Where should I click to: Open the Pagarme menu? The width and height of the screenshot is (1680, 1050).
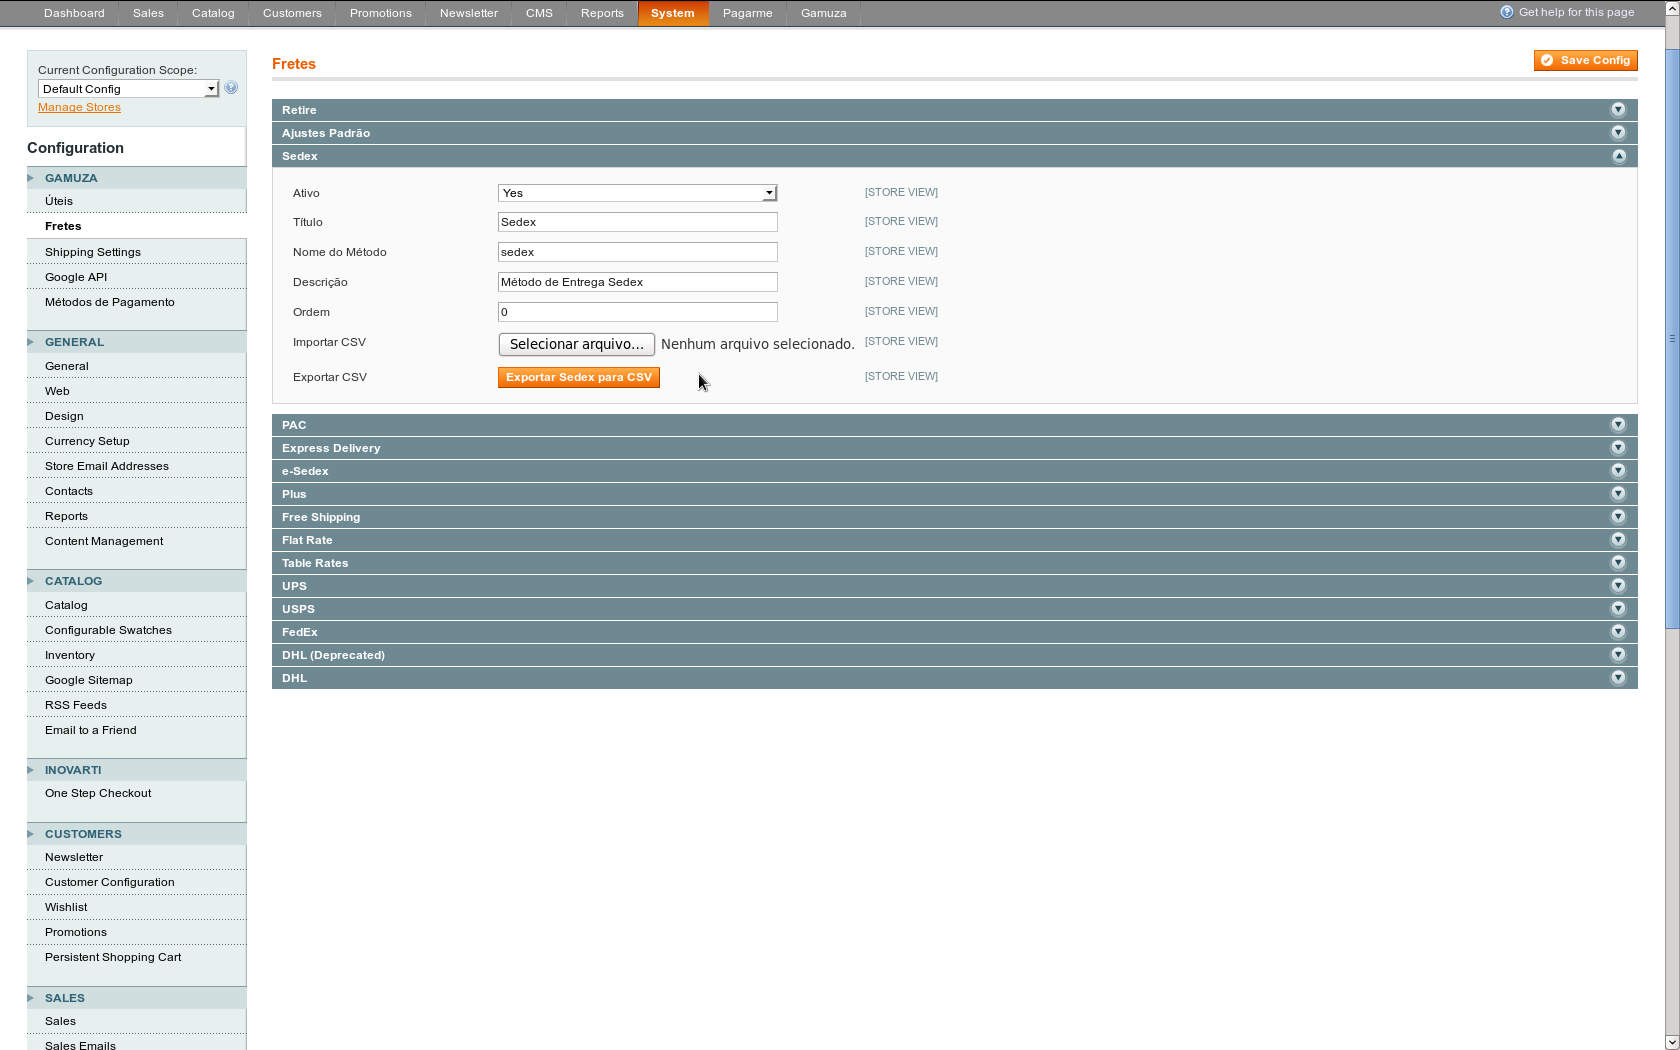tap(748, 13)
